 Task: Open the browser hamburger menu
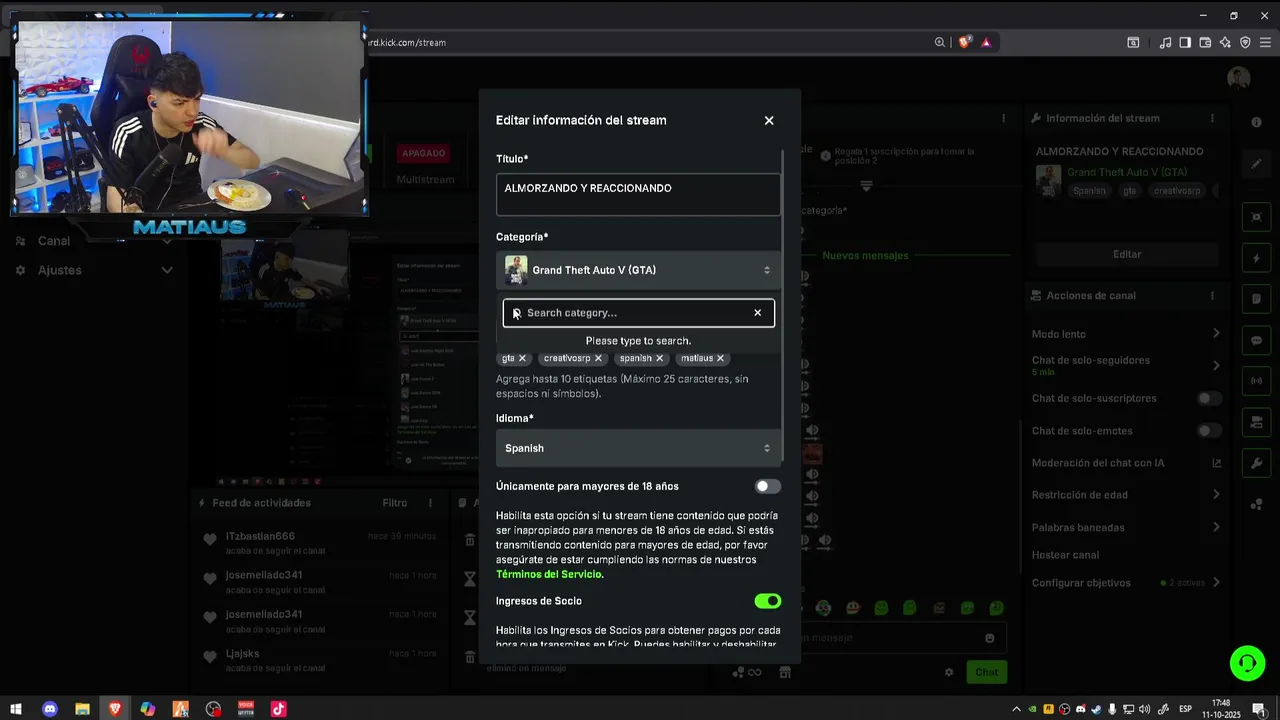[1265, 42]
